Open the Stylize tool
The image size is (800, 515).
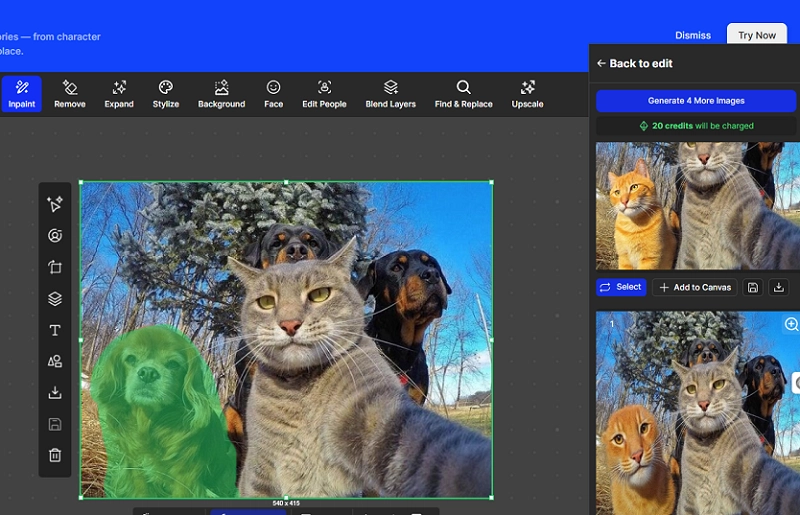click(166, 94)
